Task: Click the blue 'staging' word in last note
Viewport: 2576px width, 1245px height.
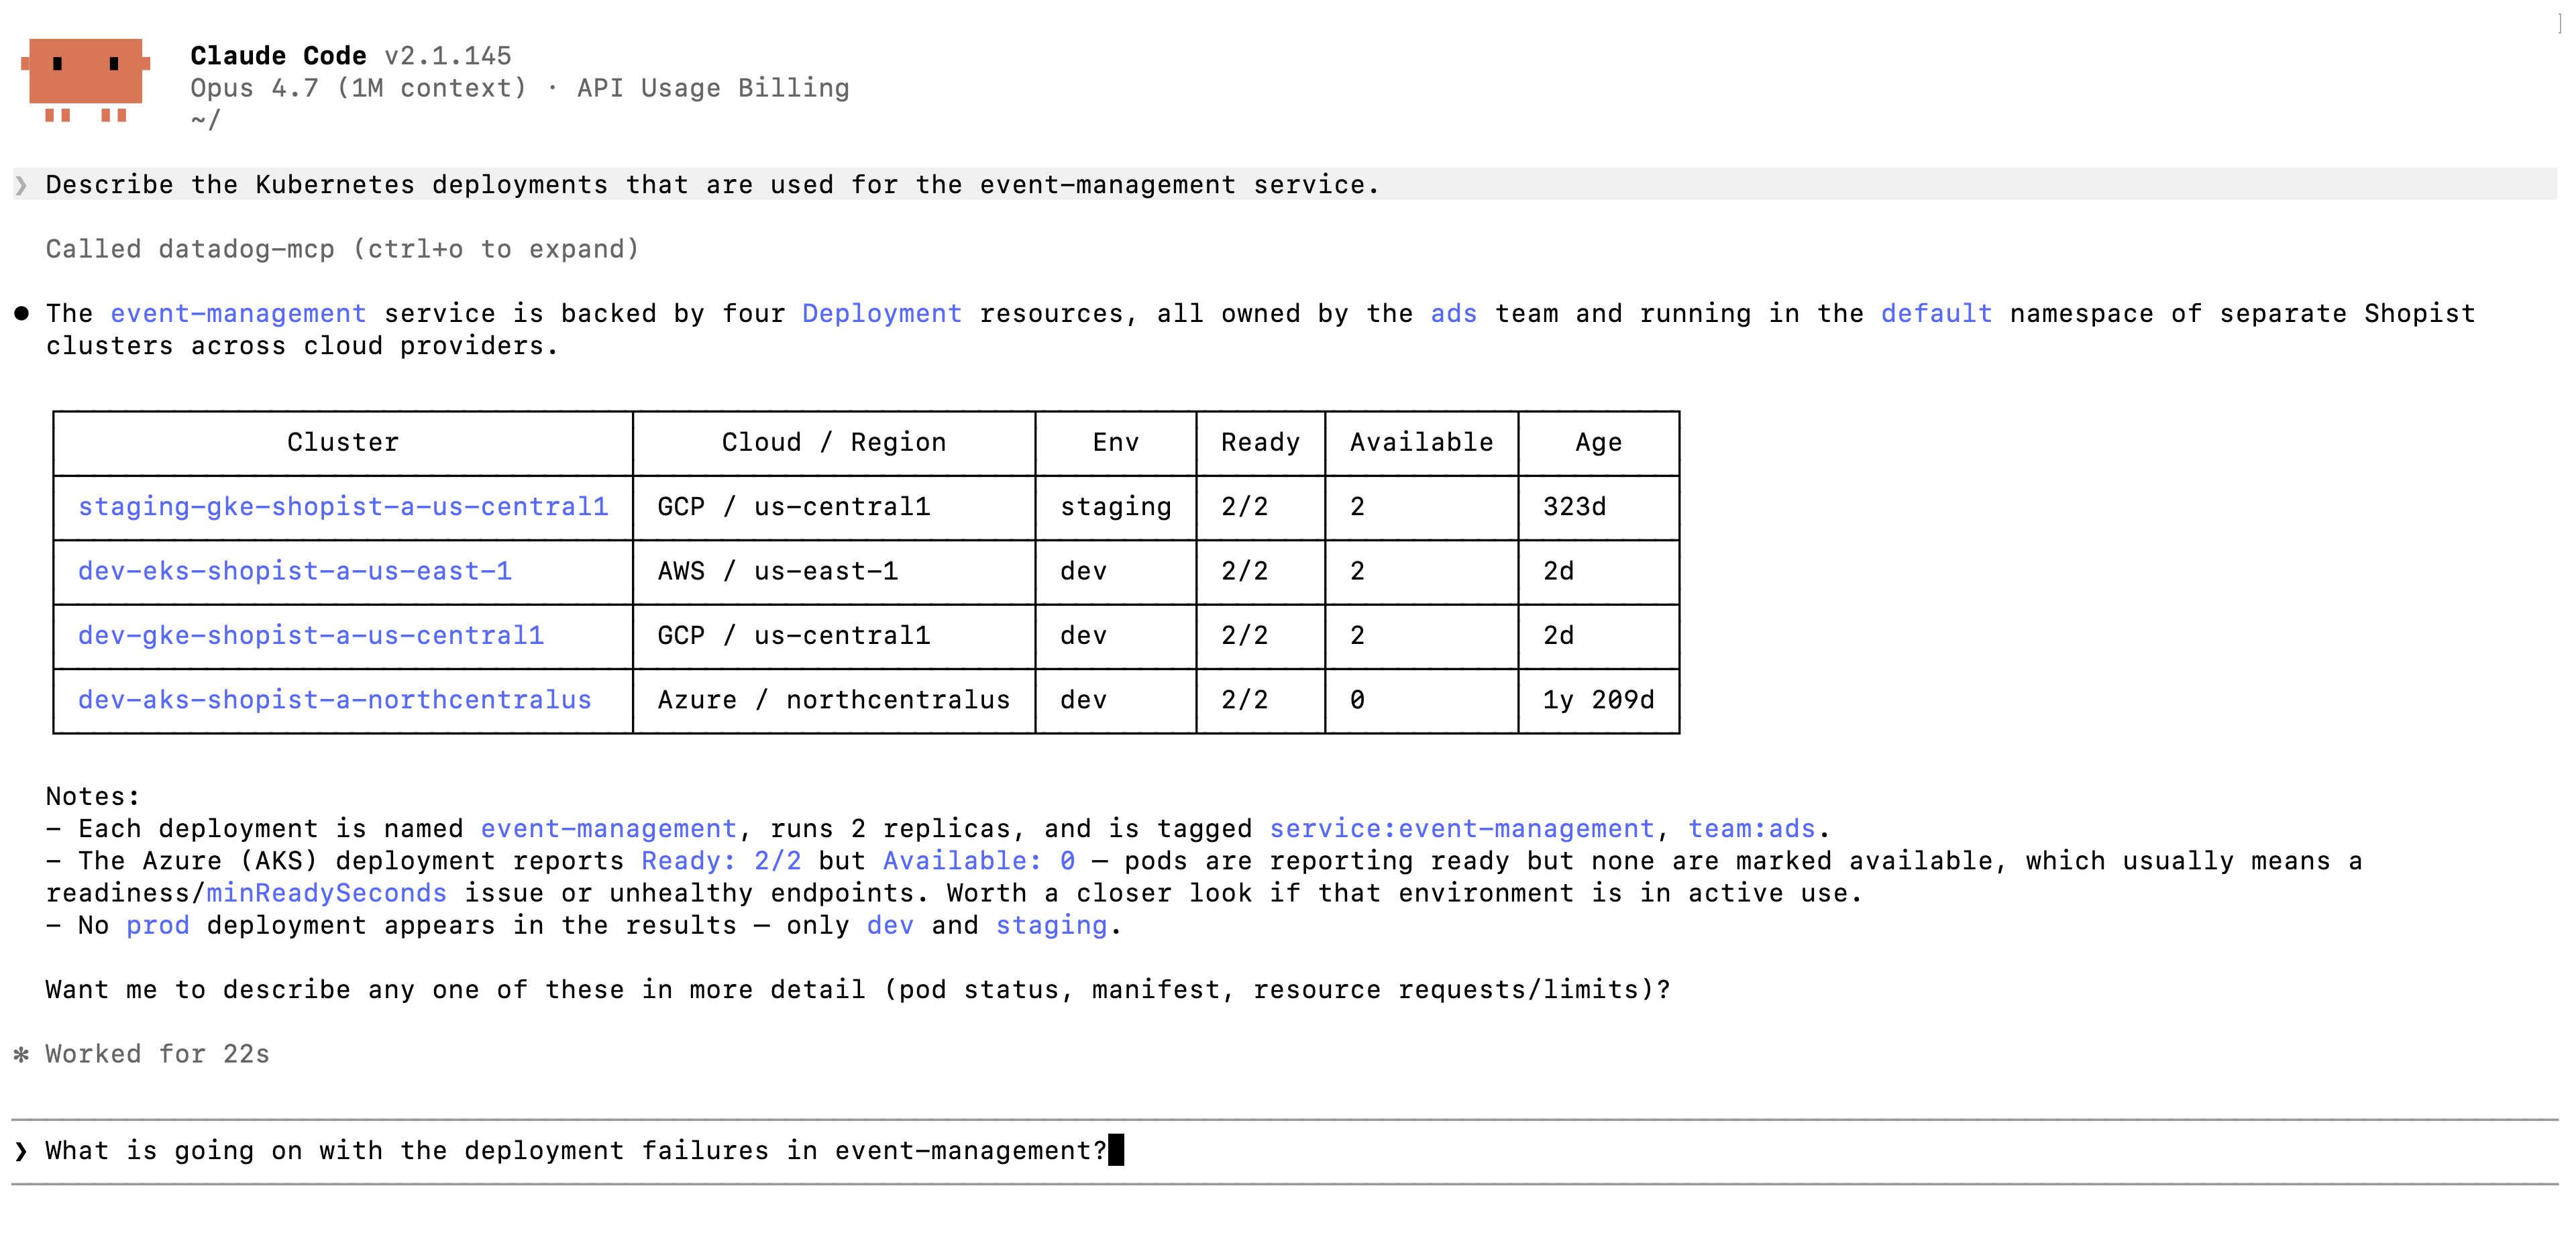Action: [x=1052, y=926]
